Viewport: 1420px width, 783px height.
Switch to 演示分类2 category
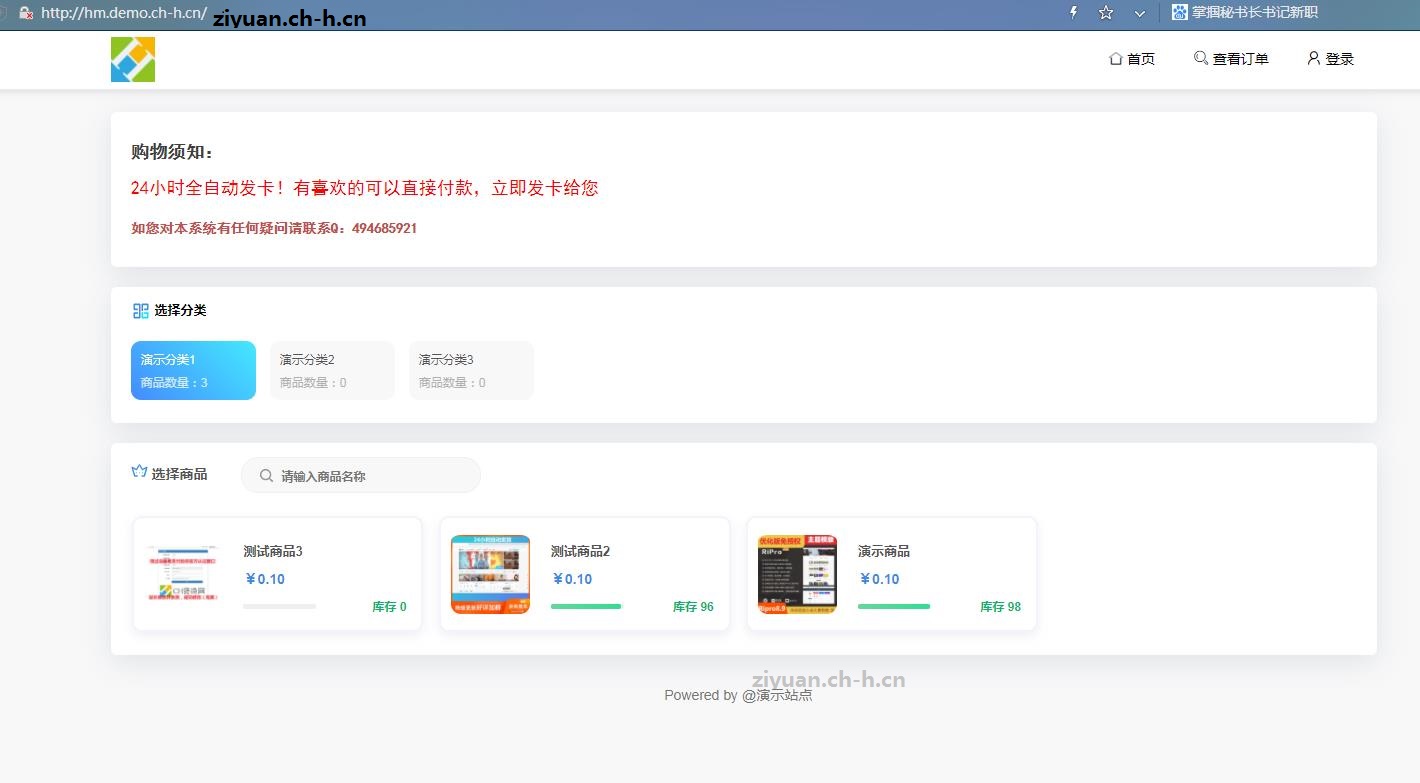click(x=332, y=370)
